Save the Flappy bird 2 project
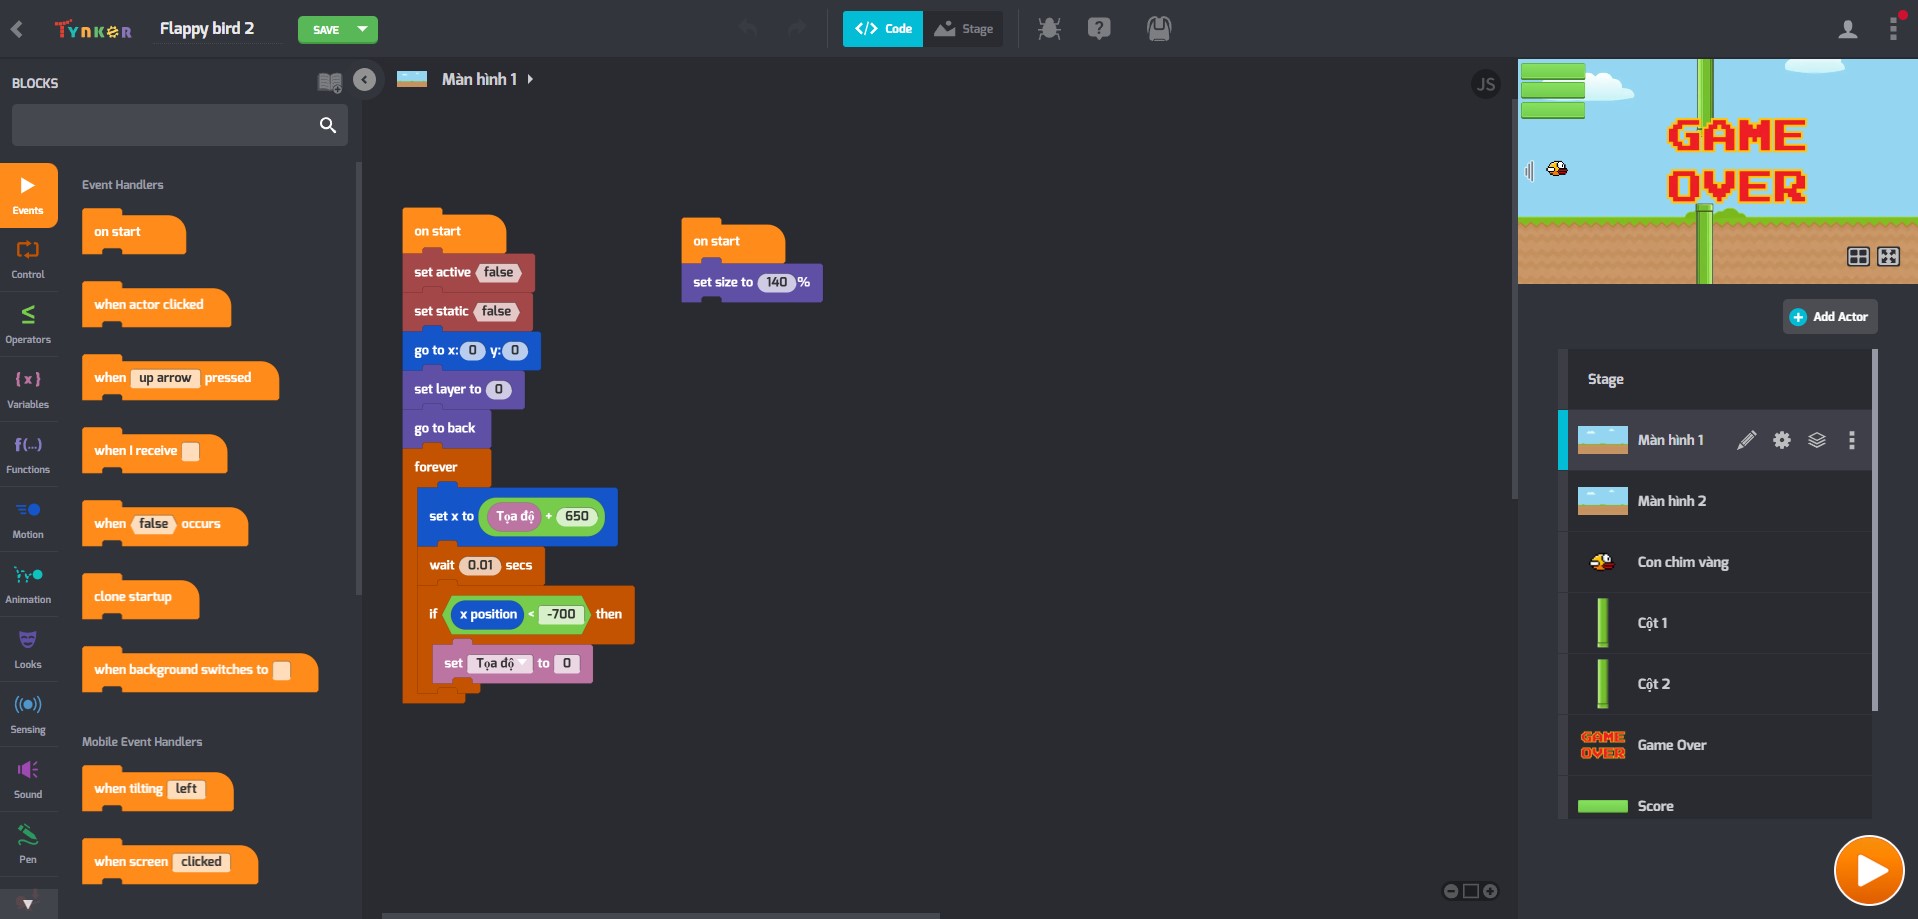The width and height of the screenshot is (1918, 919). [325, 29]
